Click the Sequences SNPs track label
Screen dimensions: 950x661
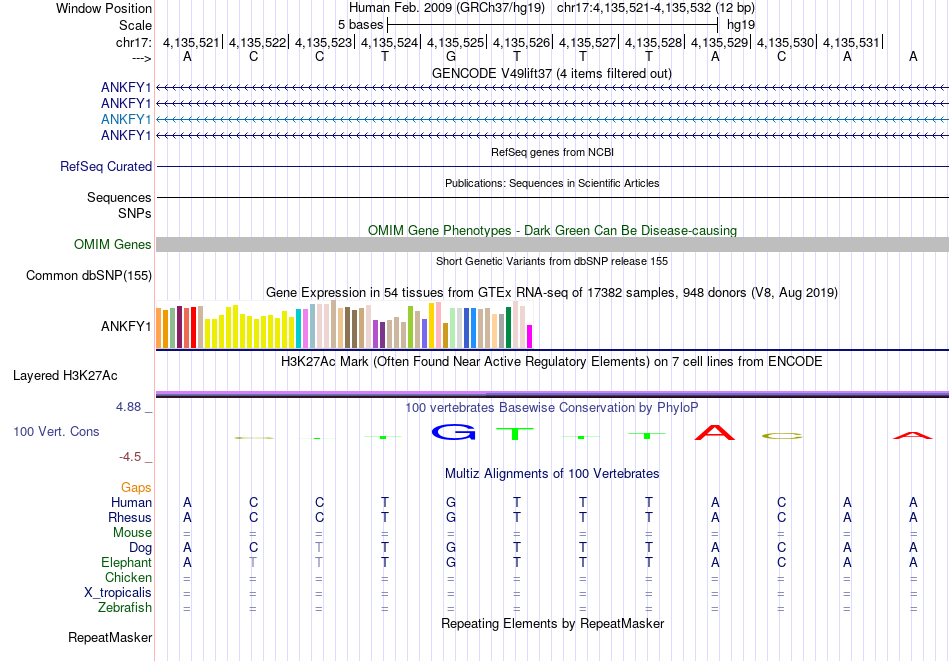tap(135, 213)
